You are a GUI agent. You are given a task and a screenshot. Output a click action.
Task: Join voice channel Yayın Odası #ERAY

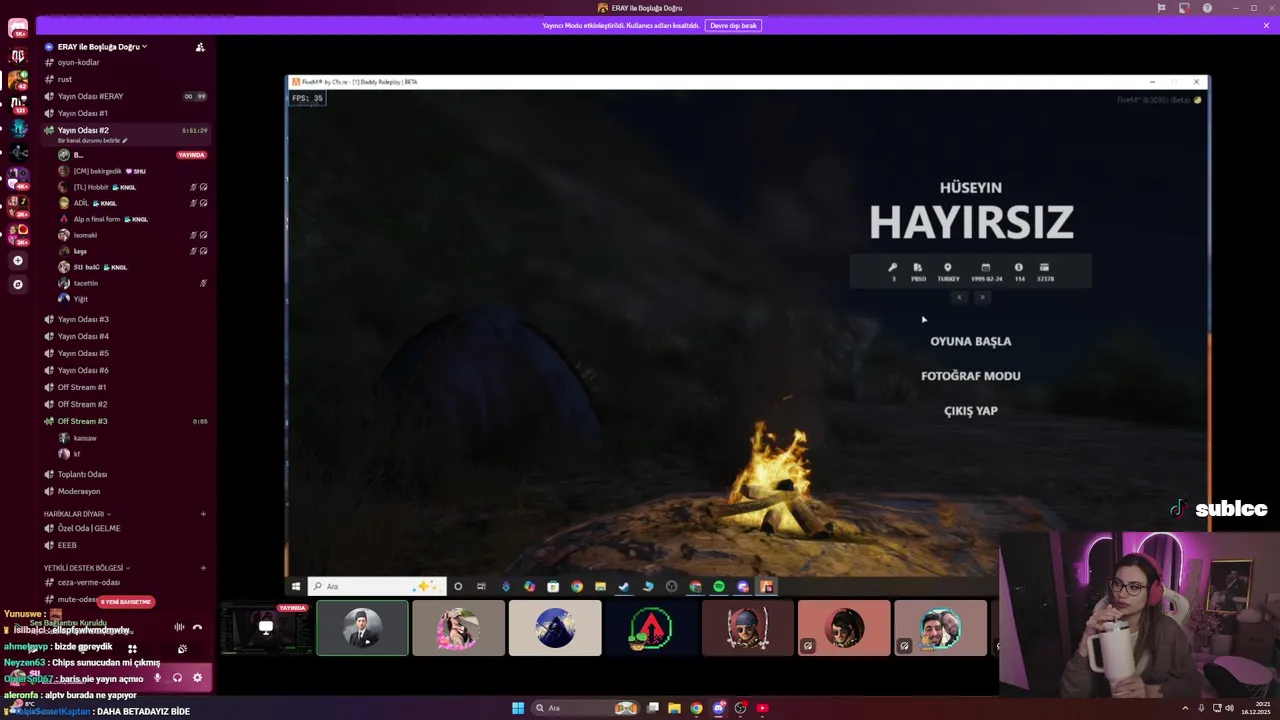[124, 96]
